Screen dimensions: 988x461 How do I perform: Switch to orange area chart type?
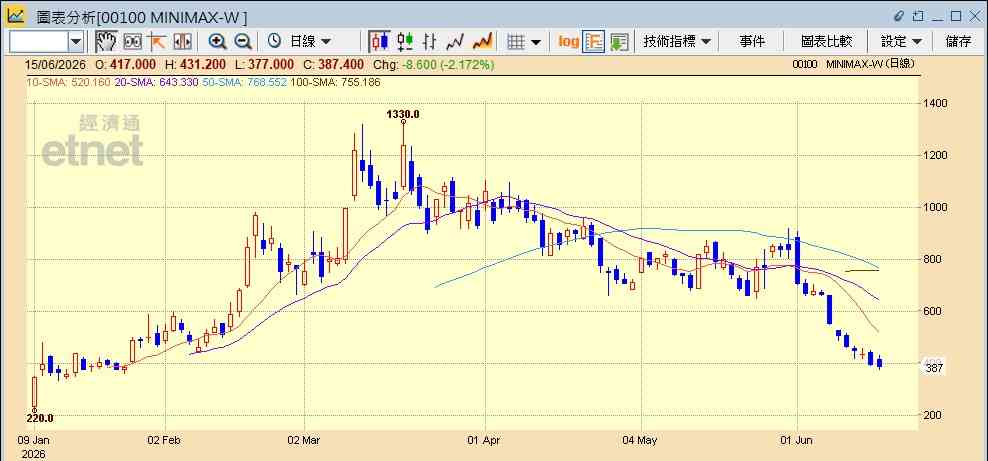click(x=482, y=42)
